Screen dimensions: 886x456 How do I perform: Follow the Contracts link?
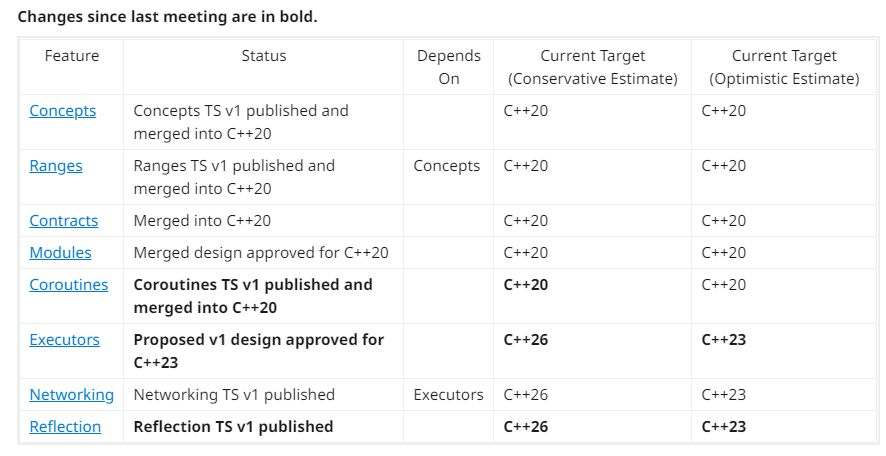click(x=64, y=221)
